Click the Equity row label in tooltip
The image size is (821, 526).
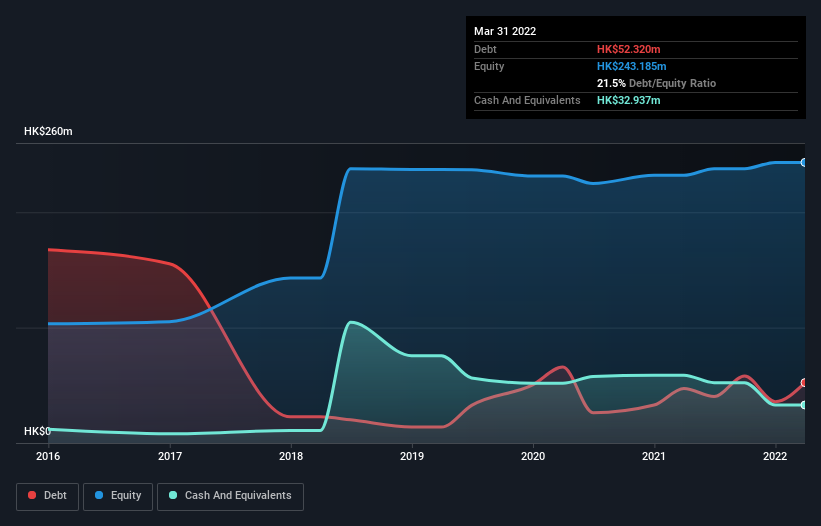click(x=489, y=66)
